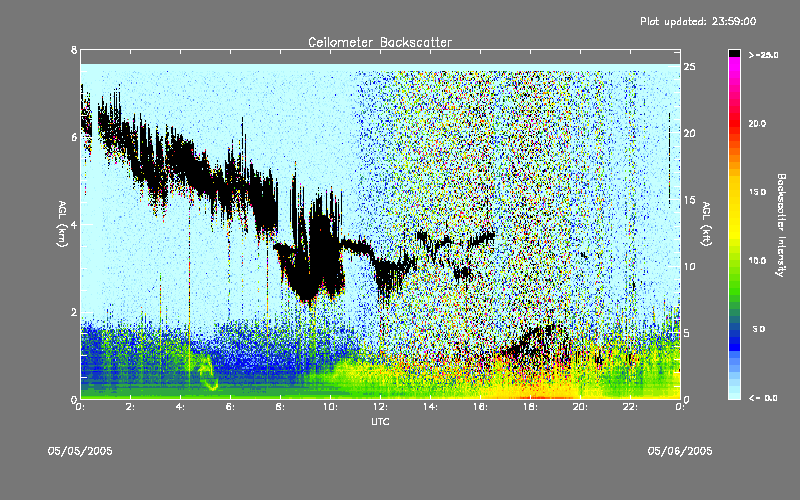Click the x-axis tick label 6:
The width and height of the screenshot is (800, 500).
[231, 407]
